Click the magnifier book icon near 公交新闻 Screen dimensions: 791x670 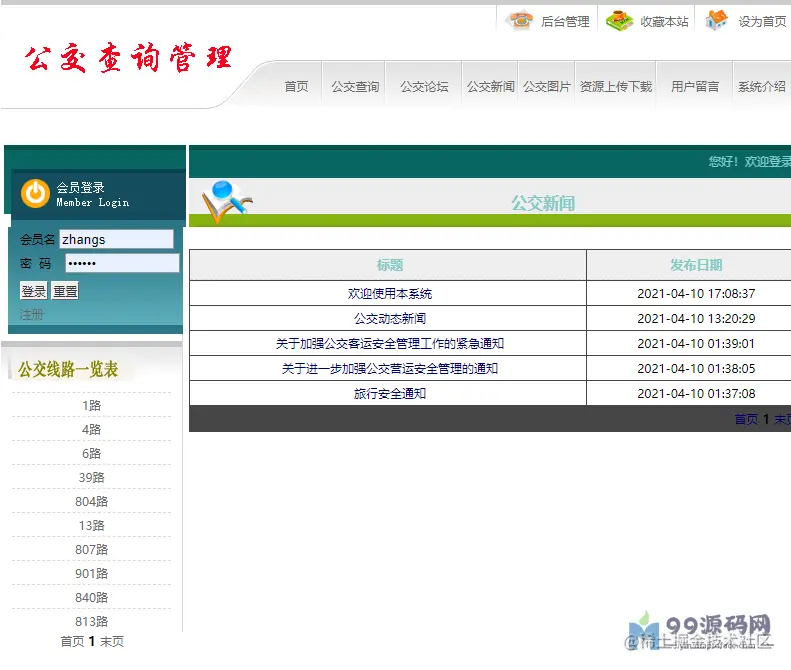tap(227, 201)
